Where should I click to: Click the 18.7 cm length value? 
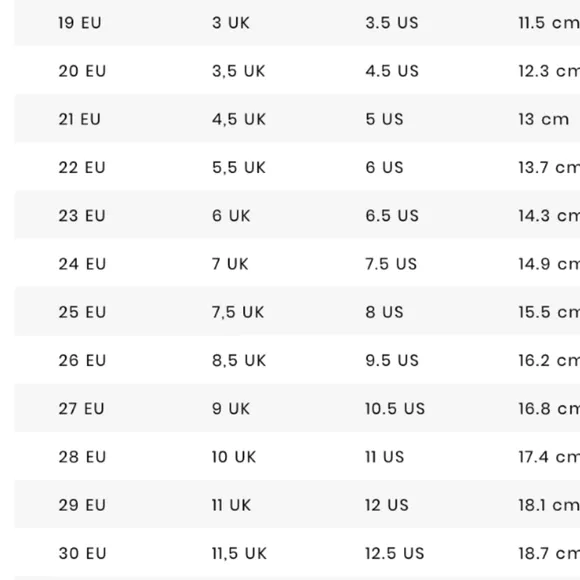pyautogui.click(x=549, y=554)
